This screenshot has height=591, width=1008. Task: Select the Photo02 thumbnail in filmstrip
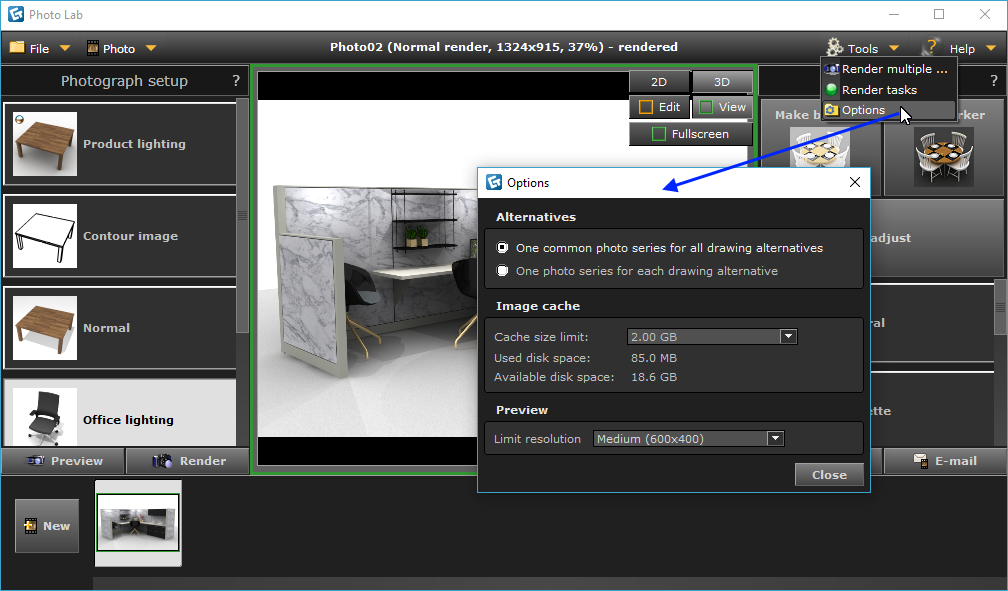click(138, 523)
